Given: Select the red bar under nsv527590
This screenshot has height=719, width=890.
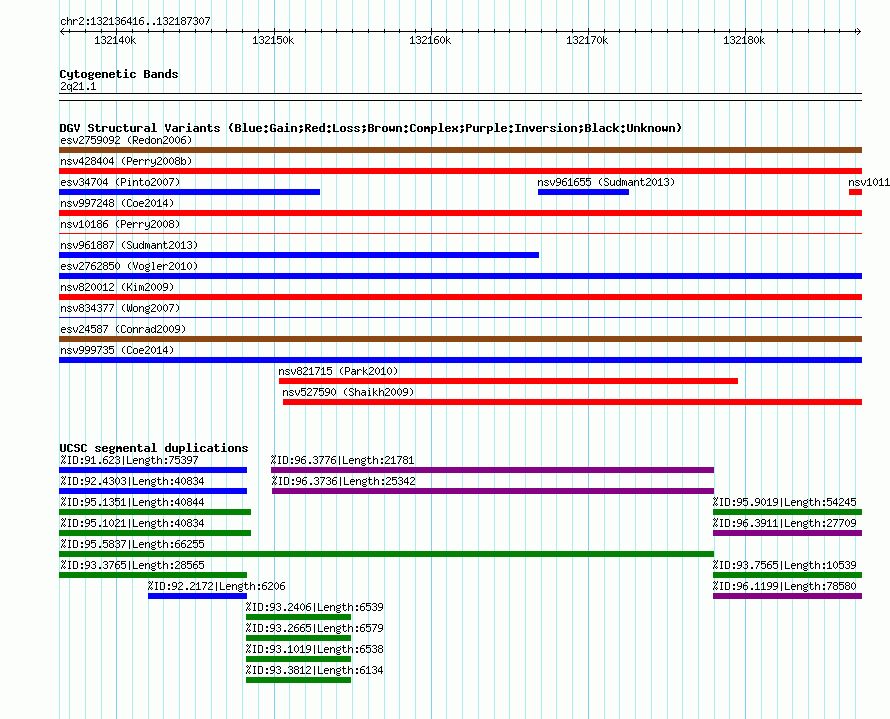Looking at the screenshot, I should pos(572,402).
